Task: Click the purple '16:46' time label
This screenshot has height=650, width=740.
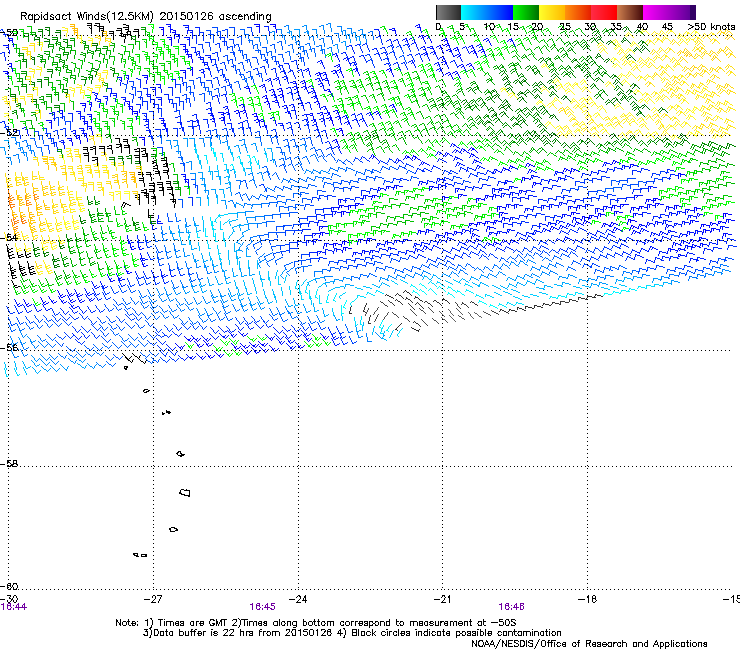Action: coord(511,607)
